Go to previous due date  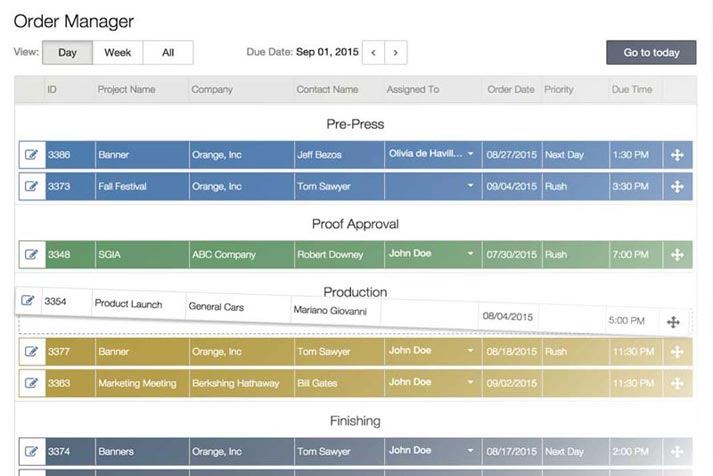tap(373, 52)
